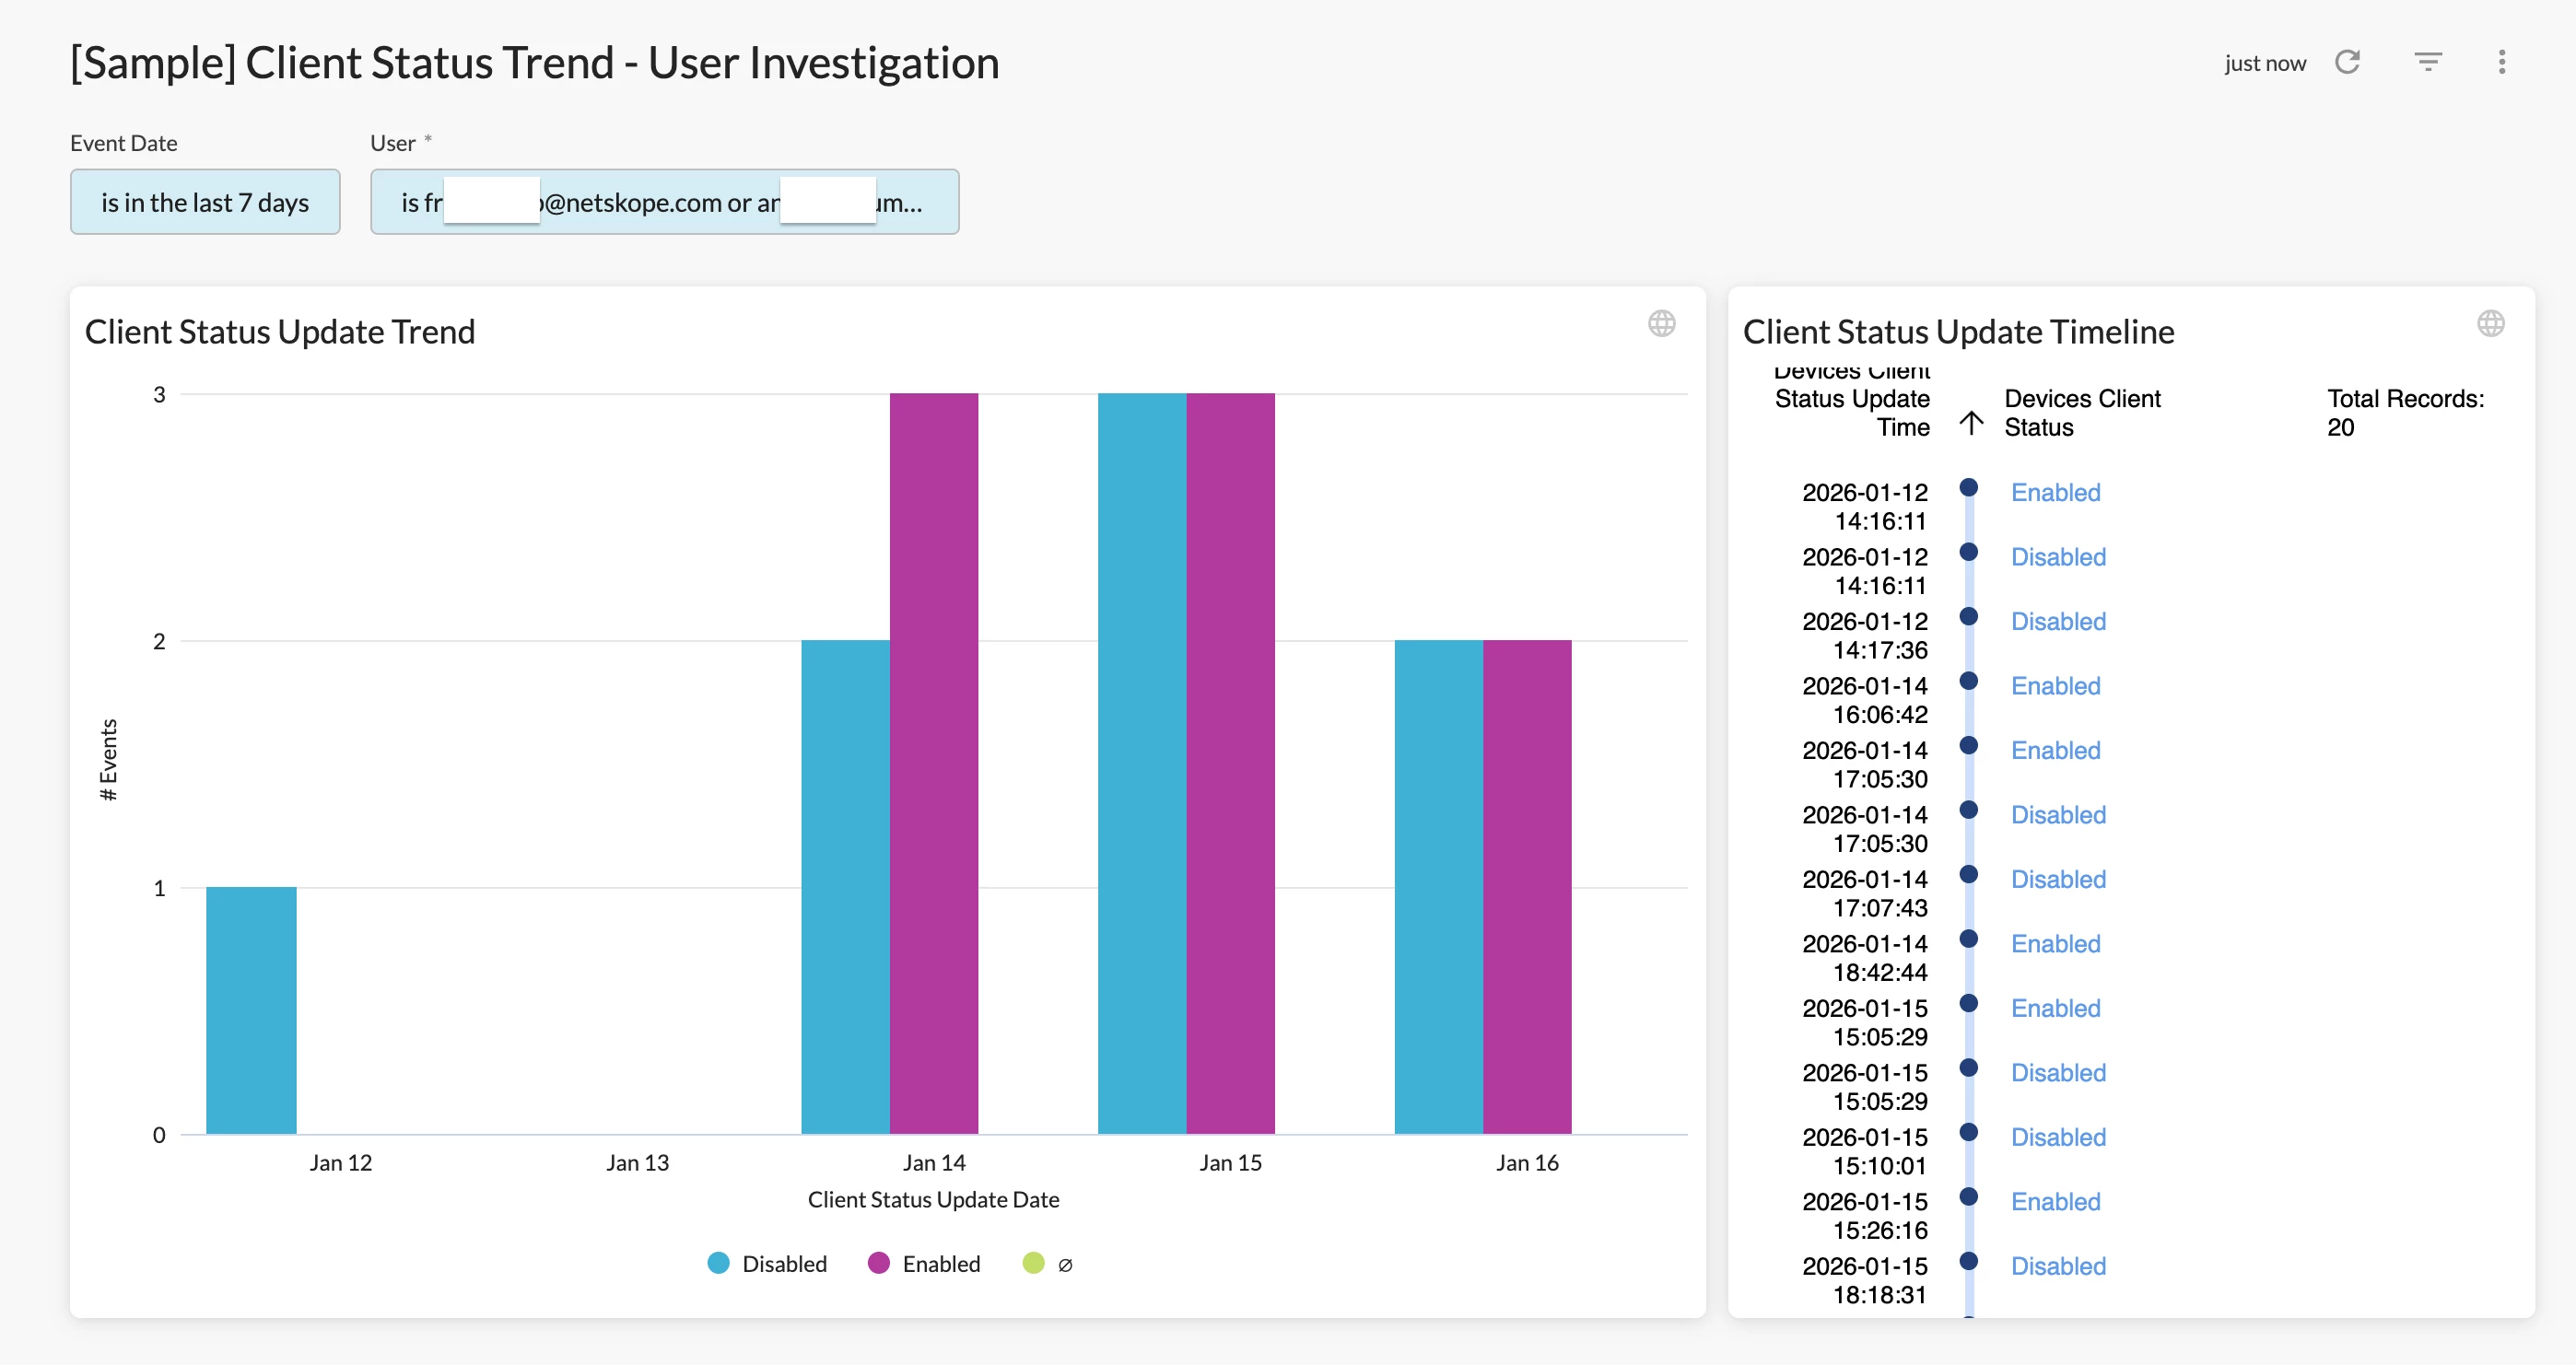
Task: Open the dashboard filters icon
Action: click(x=2428, y=62)
